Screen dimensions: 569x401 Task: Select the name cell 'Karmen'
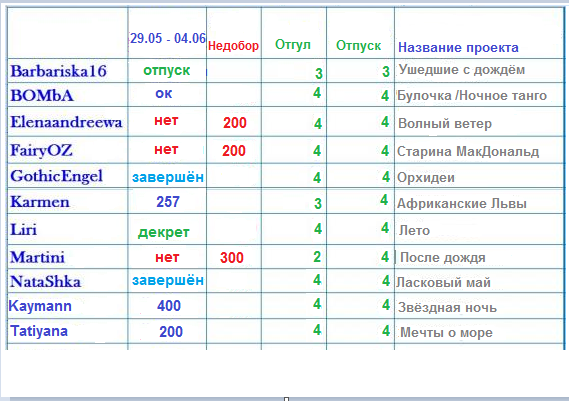(40, 202)
